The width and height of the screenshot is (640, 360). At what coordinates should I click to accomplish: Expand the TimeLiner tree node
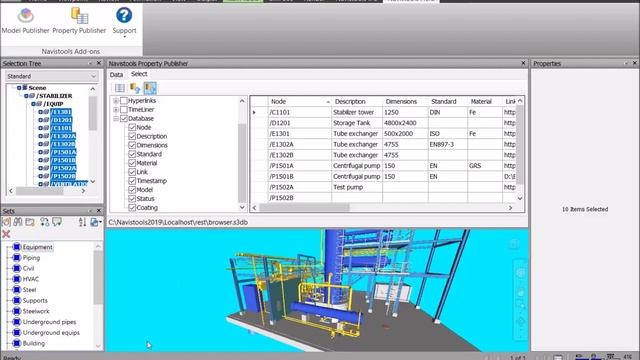pyautogui.click(x=116, y=109)
